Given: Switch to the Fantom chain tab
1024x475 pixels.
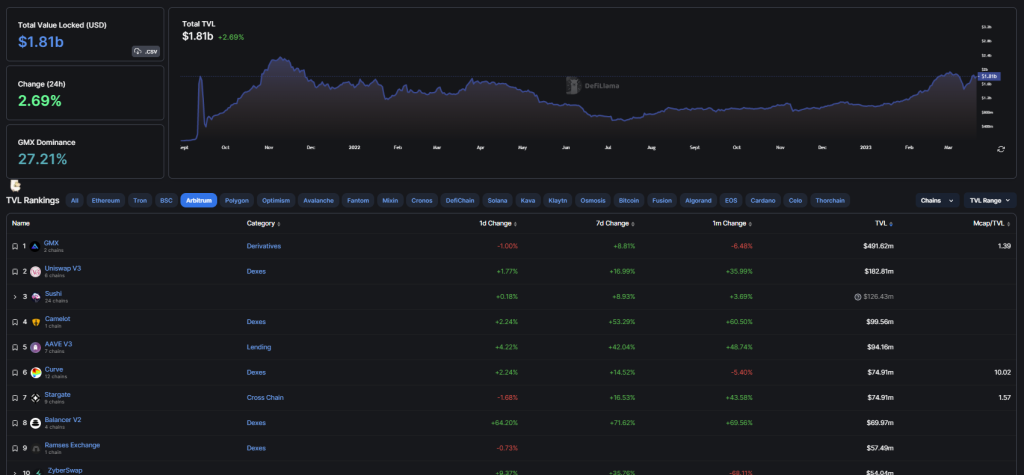Looking at the screenshot, I should coord(358,201).
